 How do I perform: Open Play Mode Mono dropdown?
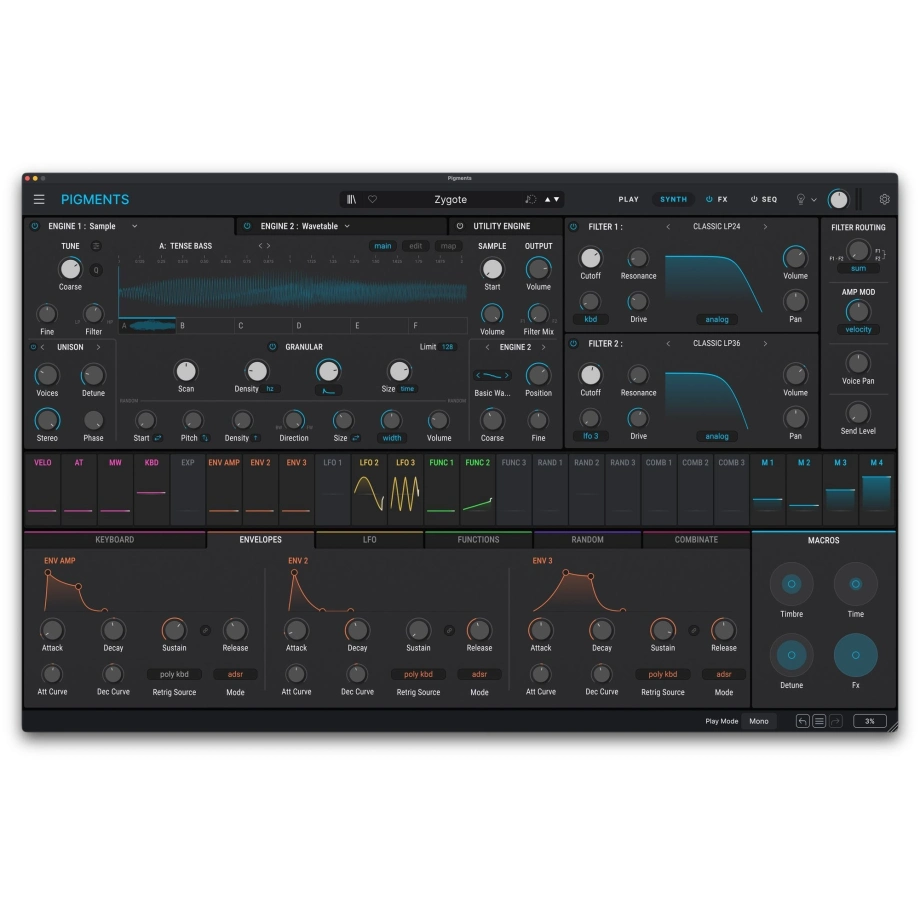[759, 721]
